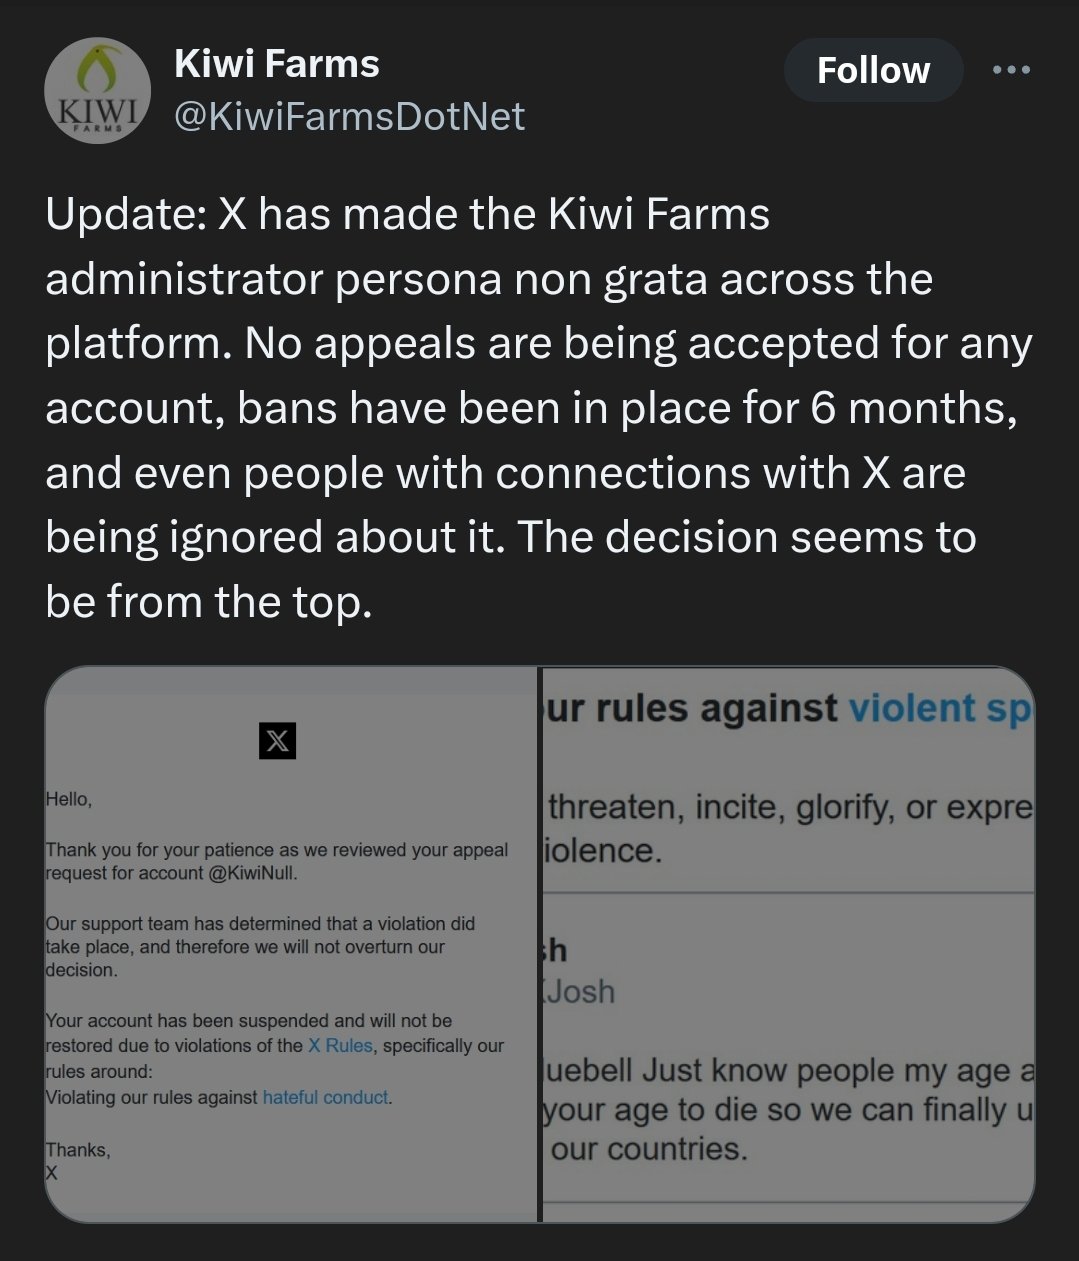Open the Kiwi Farms display name
Image resolution: width=1079 pixels, height=1261 pixels.
tap(277, 64)
